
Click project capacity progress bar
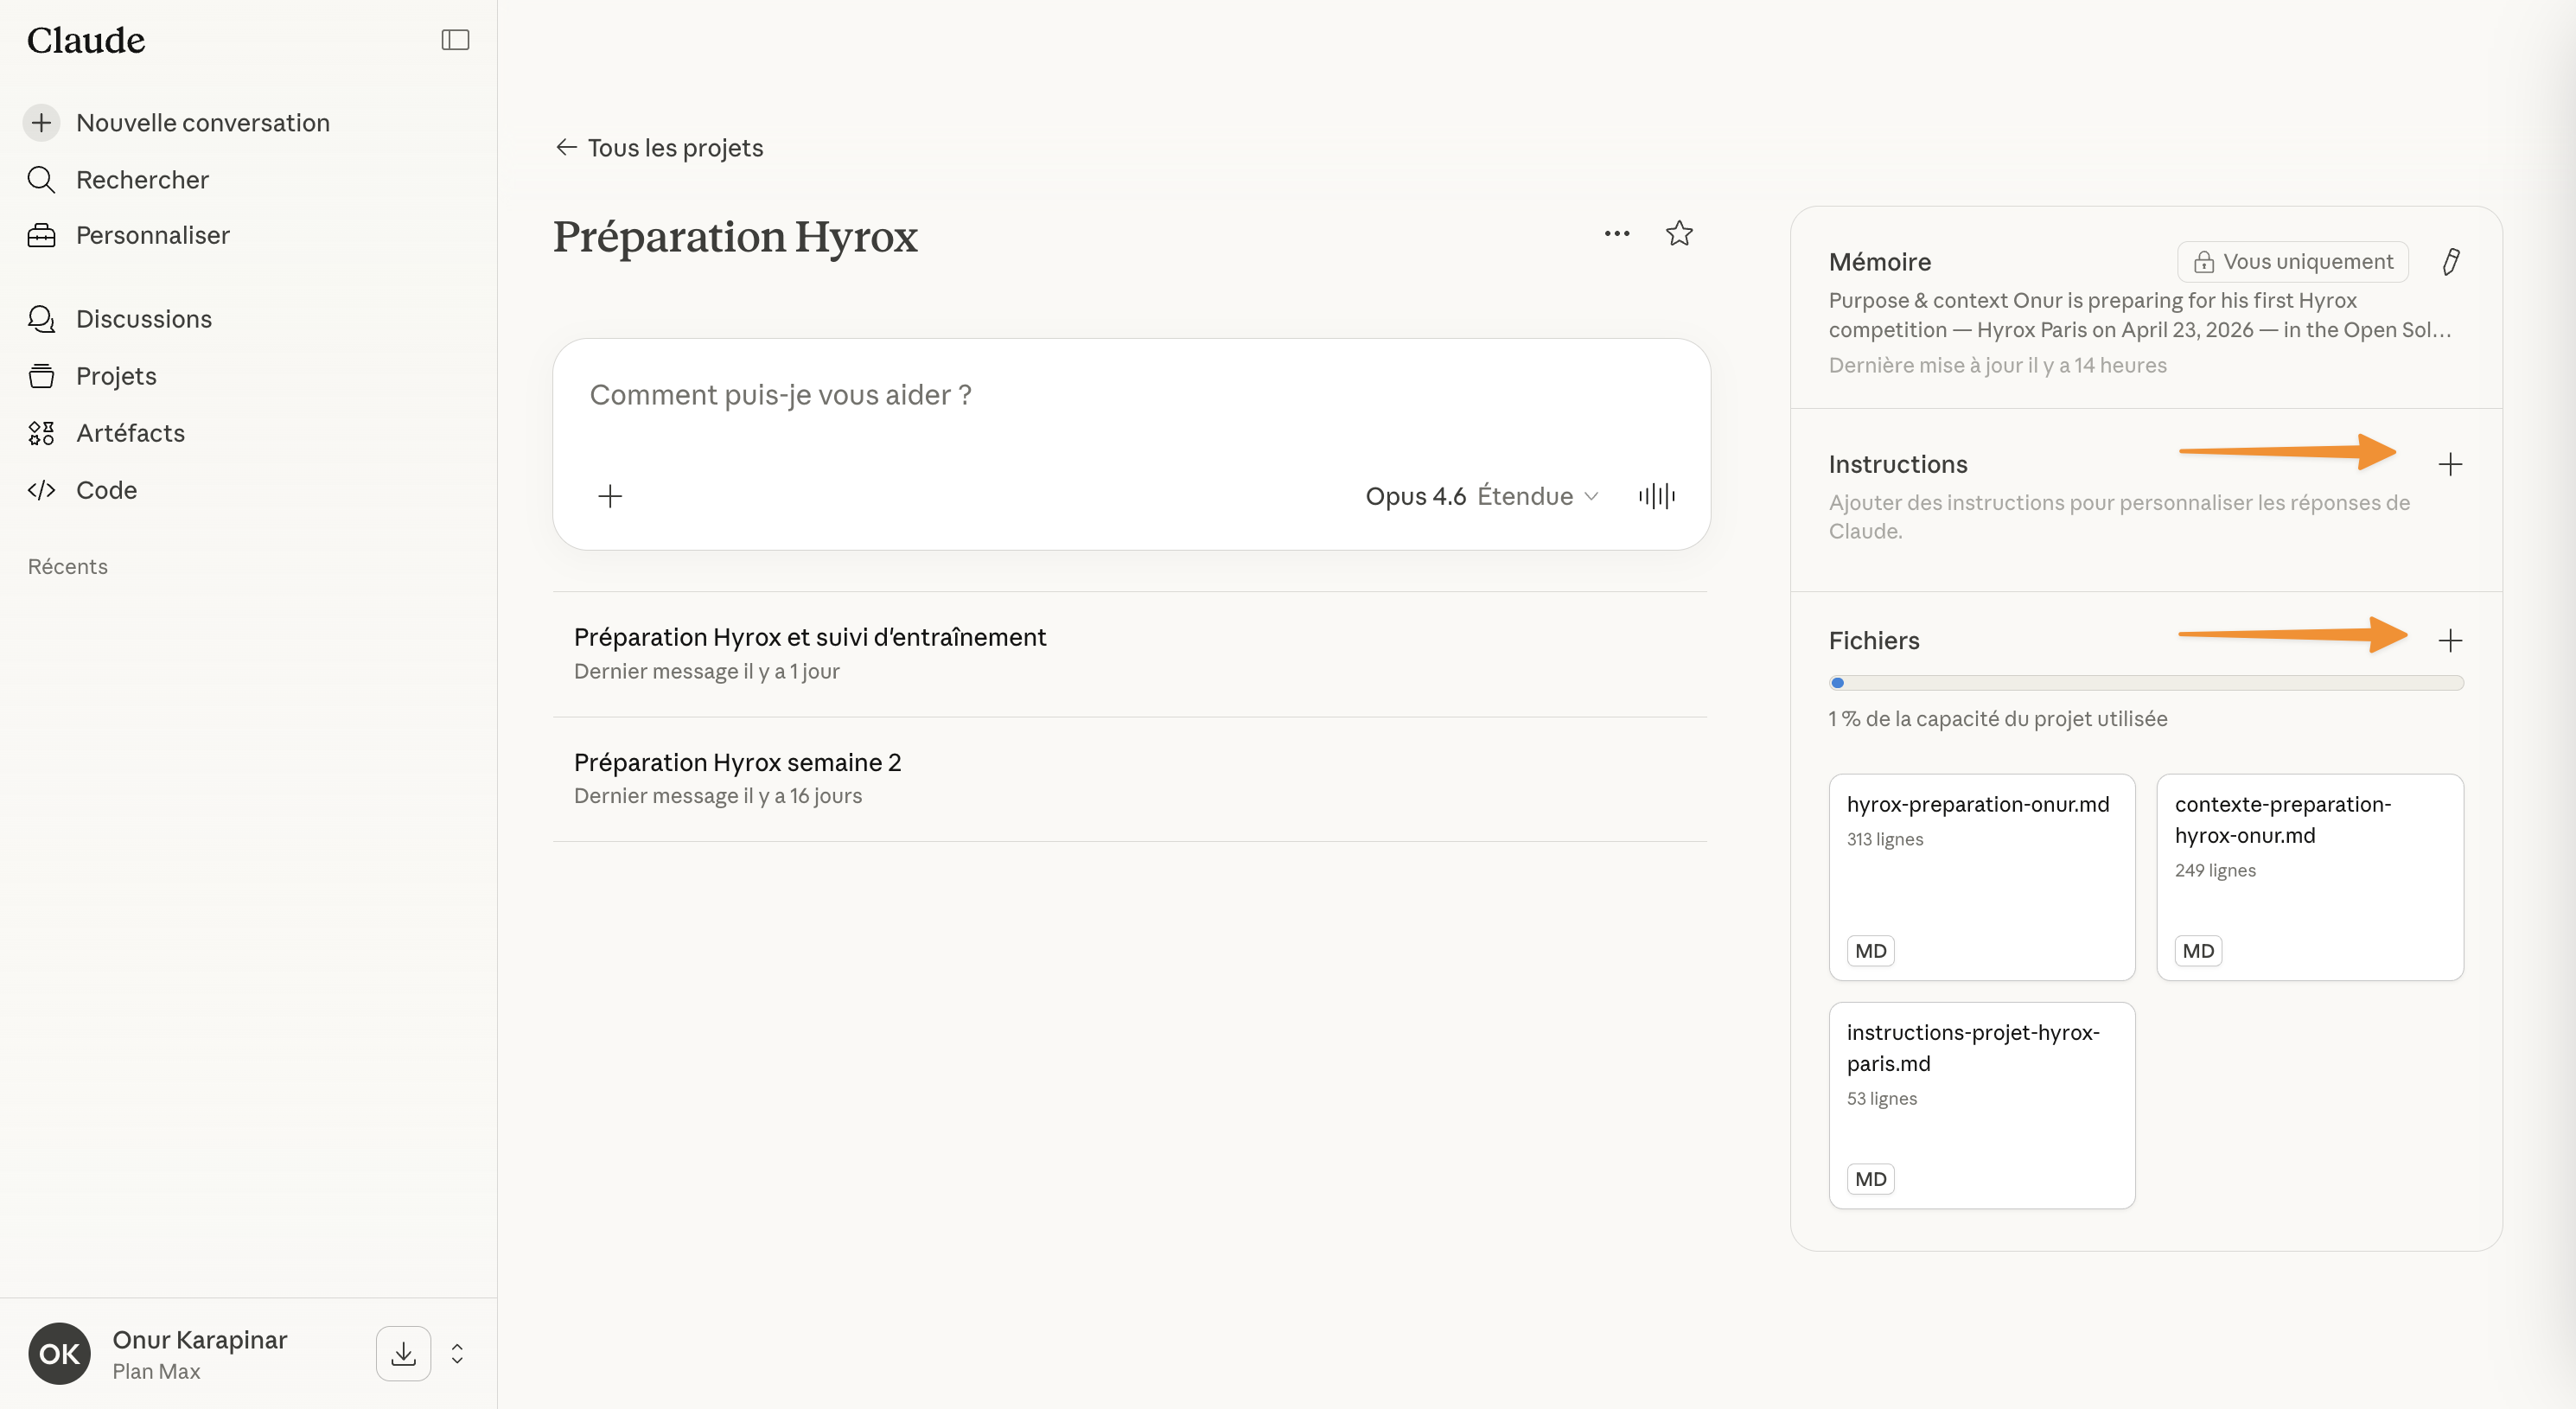tap(2146, 683)
